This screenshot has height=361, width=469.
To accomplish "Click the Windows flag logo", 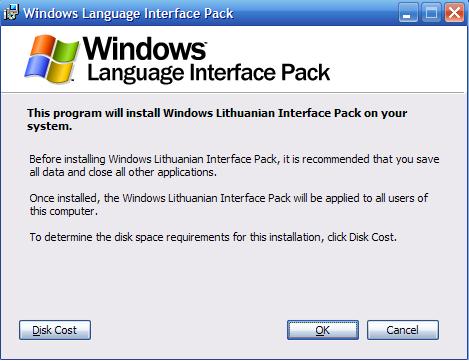I will point(51,59).
